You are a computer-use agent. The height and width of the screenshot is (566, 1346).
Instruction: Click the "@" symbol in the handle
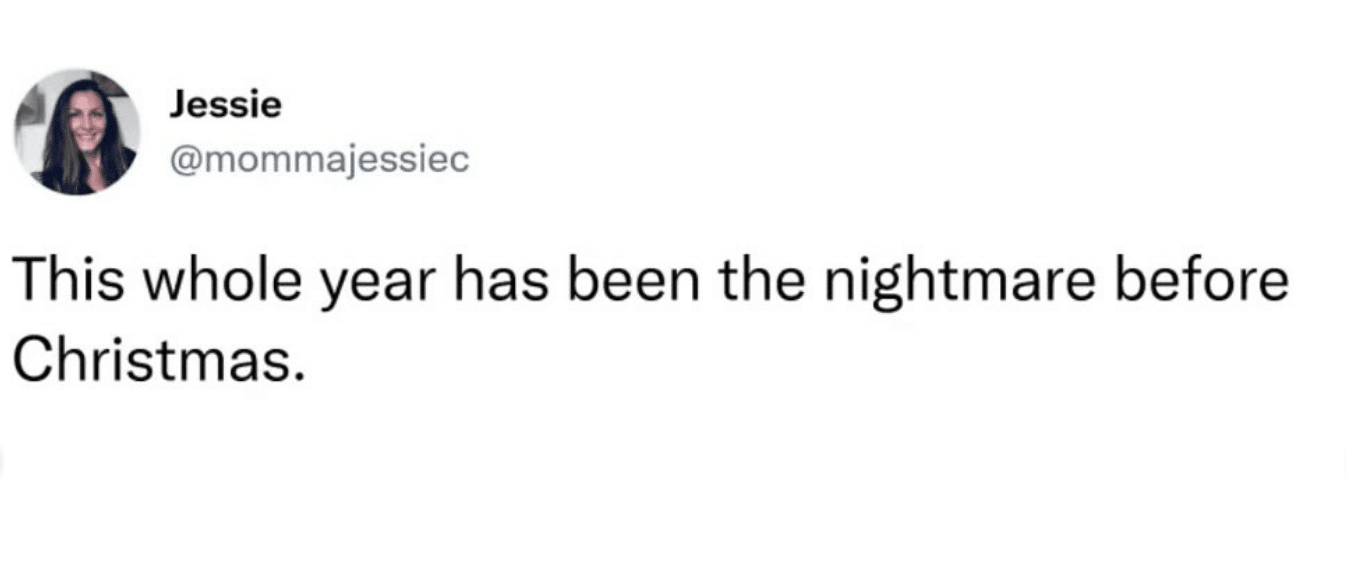(x=182, y=160)
